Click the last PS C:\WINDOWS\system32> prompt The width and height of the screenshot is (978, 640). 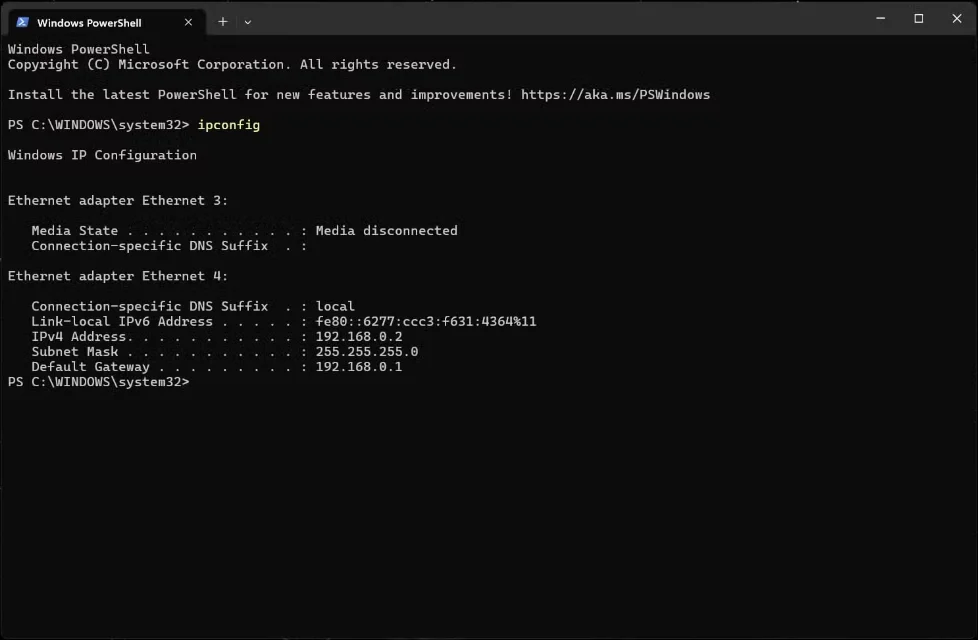pos(99,382)
